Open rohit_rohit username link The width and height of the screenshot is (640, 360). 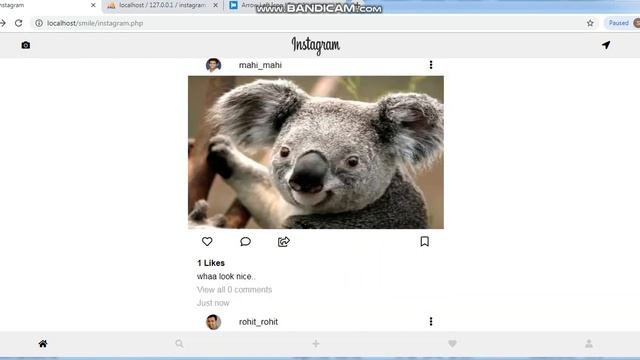coord(258,322)
